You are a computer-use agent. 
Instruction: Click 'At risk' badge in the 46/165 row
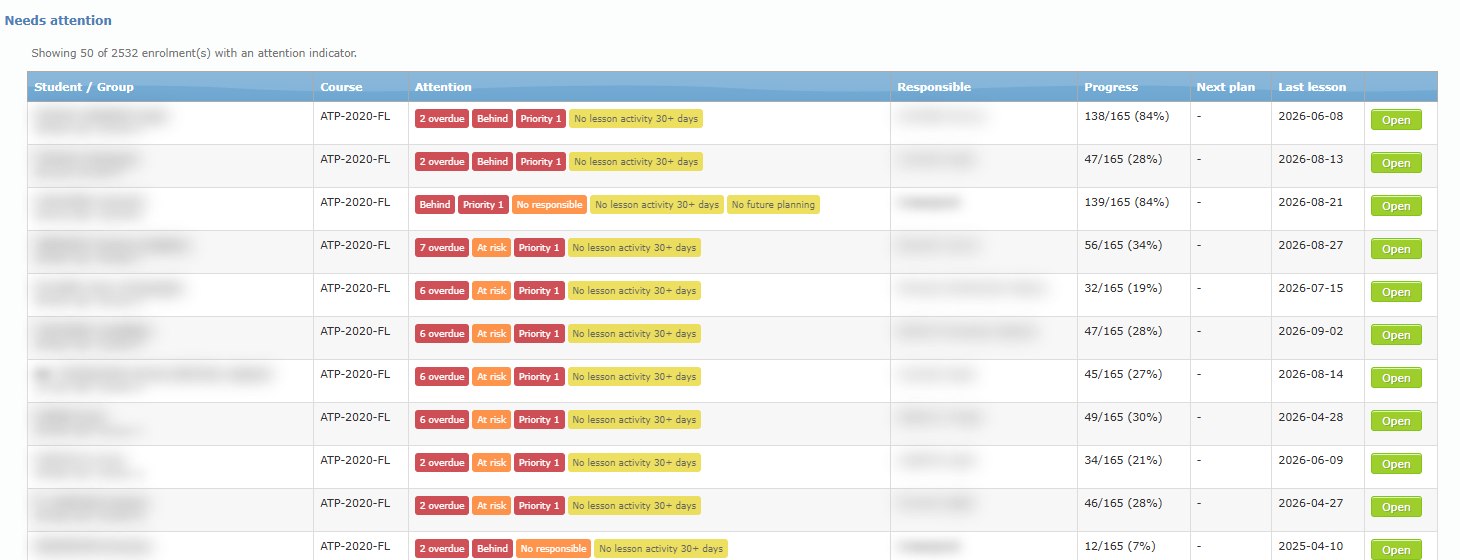point(492,505)
